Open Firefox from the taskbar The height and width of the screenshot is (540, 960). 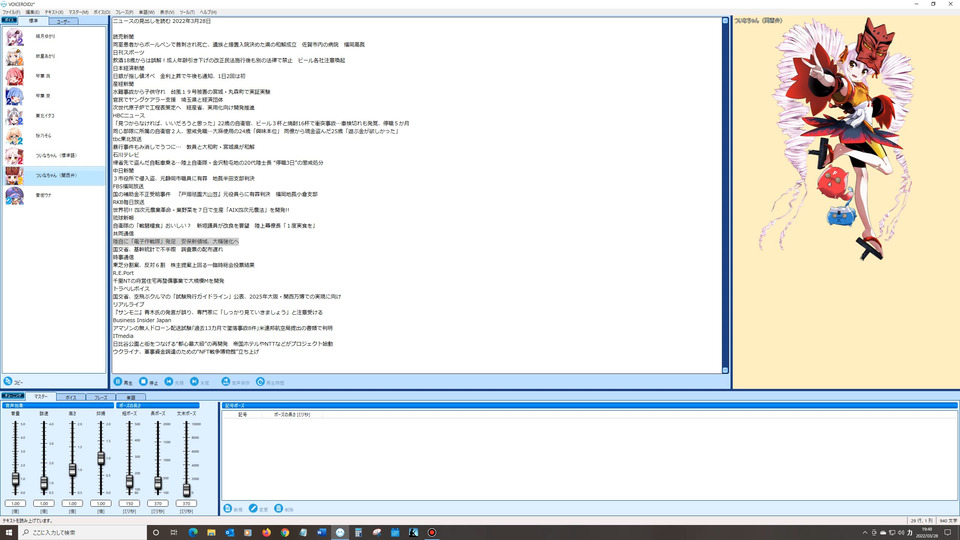[x=266, y=533]
